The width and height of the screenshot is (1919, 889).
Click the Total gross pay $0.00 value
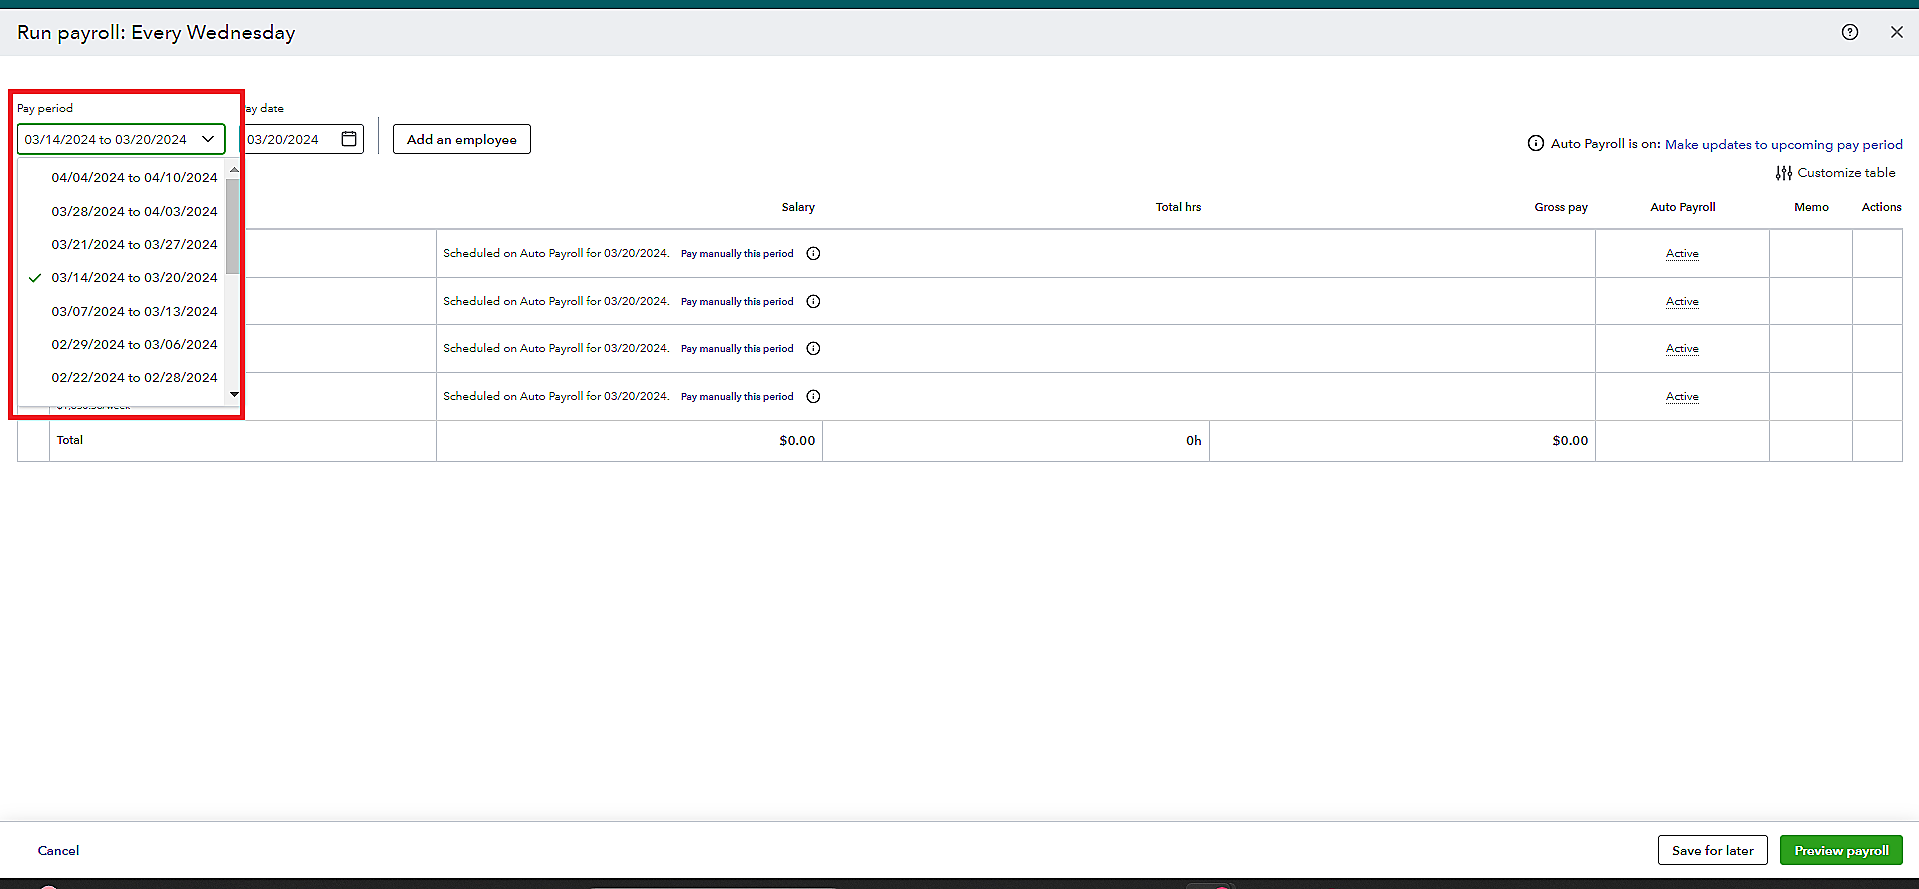(1570, 441)
